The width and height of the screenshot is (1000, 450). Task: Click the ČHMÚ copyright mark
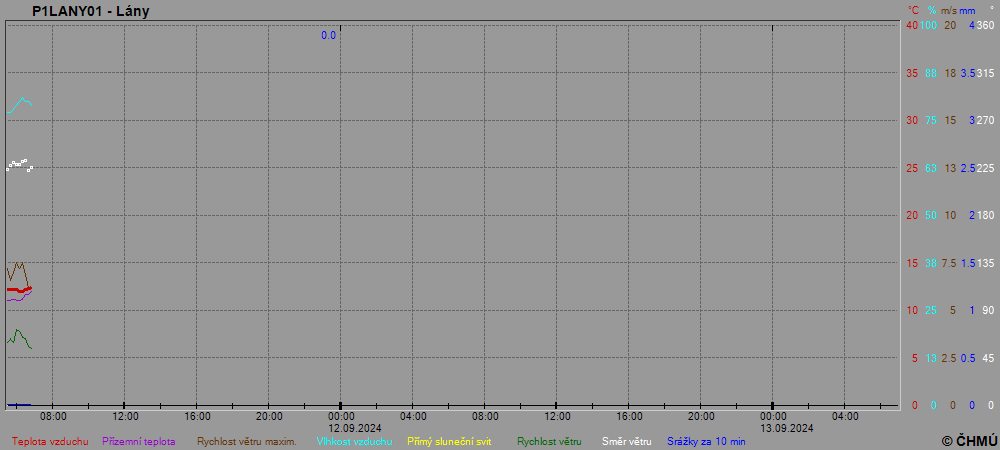pyautogui.click(x=969, y=440)
